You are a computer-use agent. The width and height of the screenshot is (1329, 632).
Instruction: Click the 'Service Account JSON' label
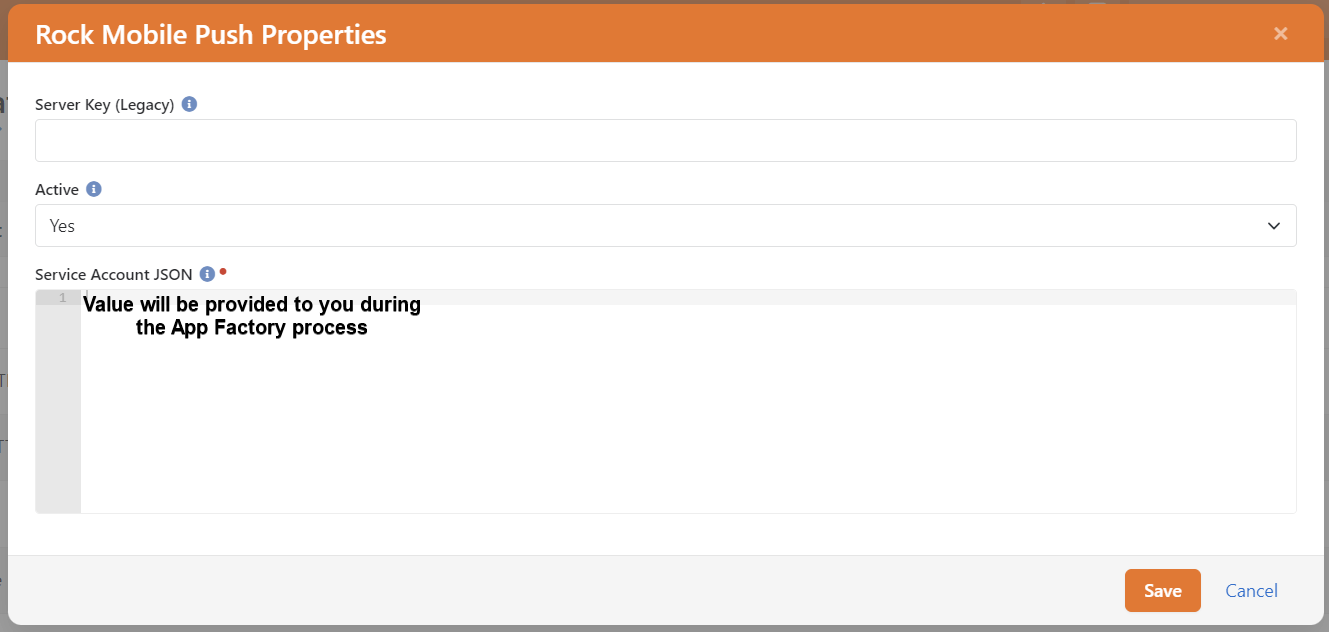114,274
